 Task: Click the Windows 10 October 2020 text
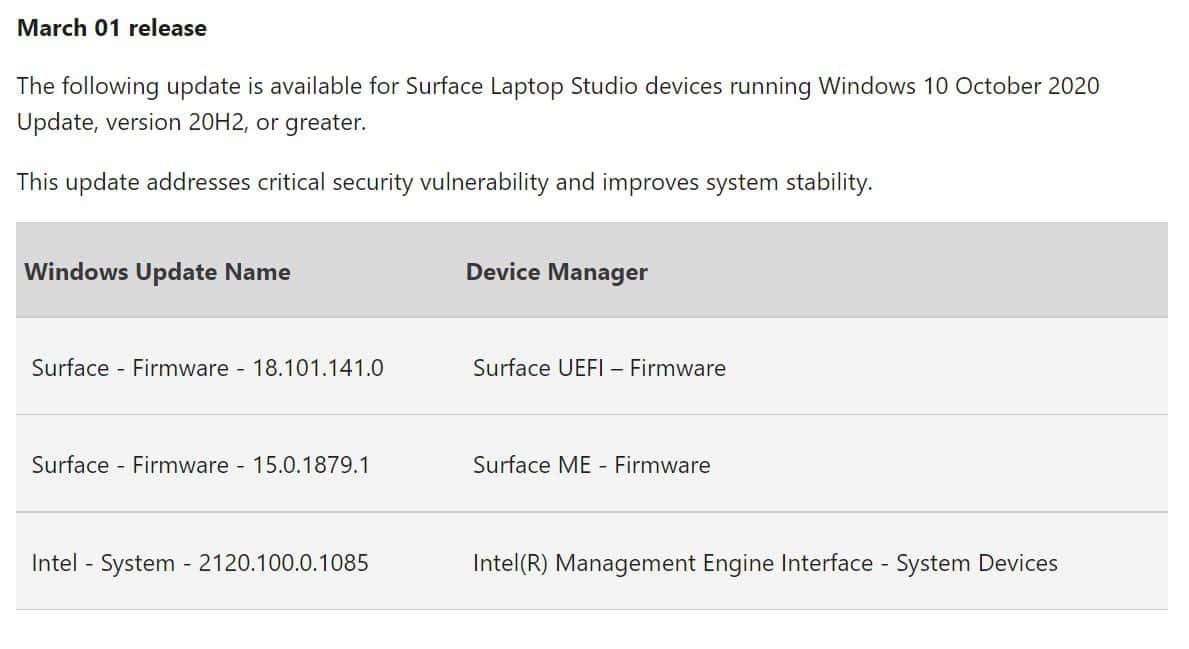tap(958, 86)
